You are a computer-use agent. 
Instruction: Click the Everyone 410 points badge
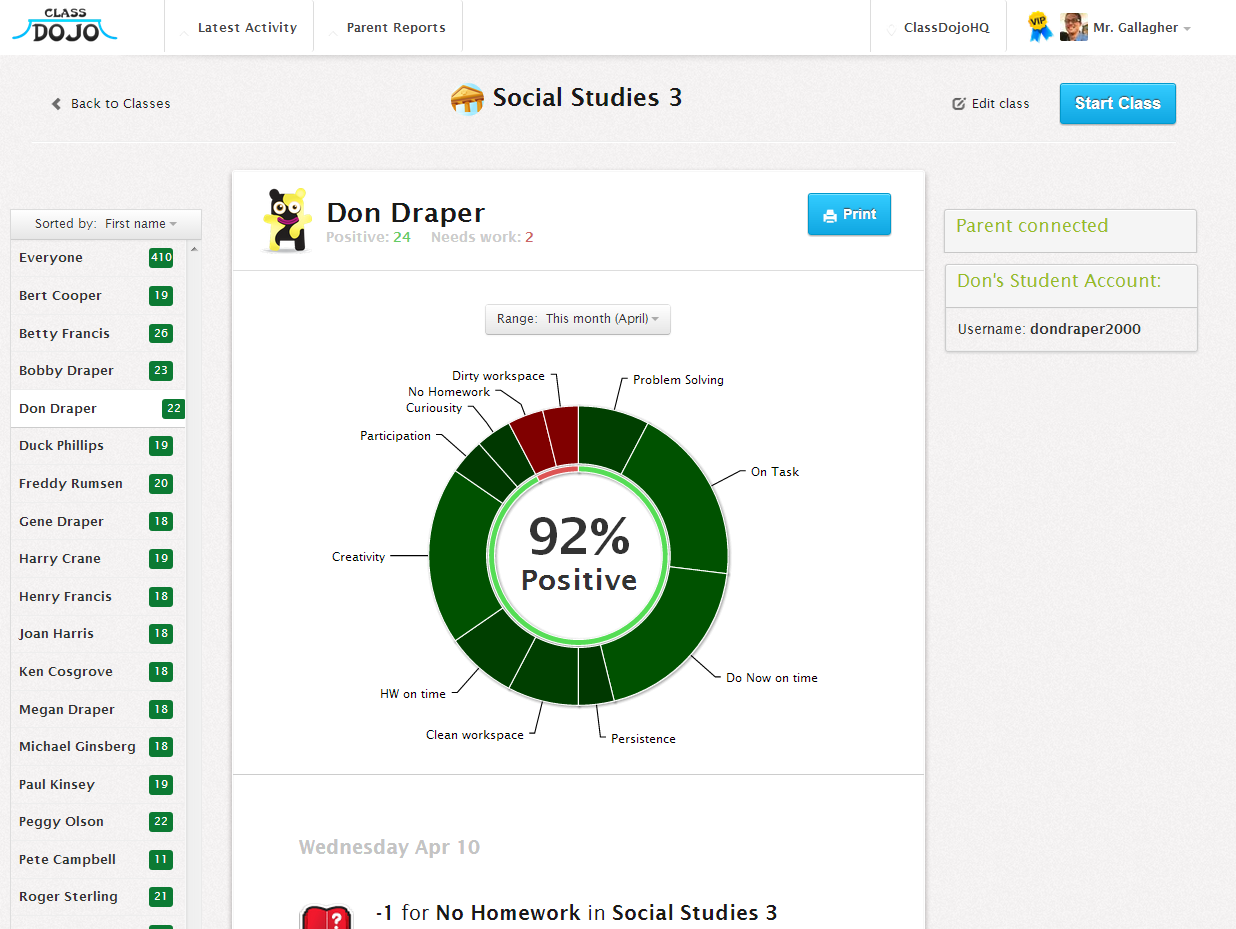pos(161,258)
